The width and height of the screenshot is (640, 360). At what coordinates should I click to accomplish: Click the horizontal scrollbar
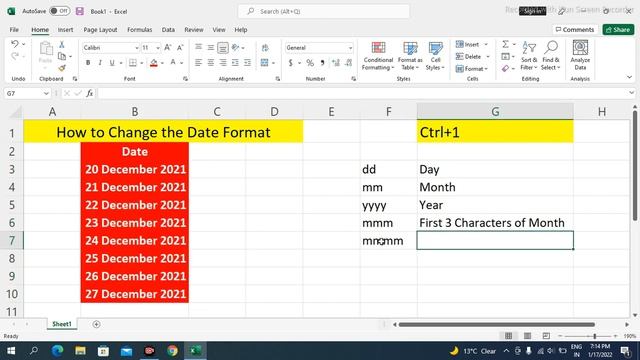(x=496, y=324)
